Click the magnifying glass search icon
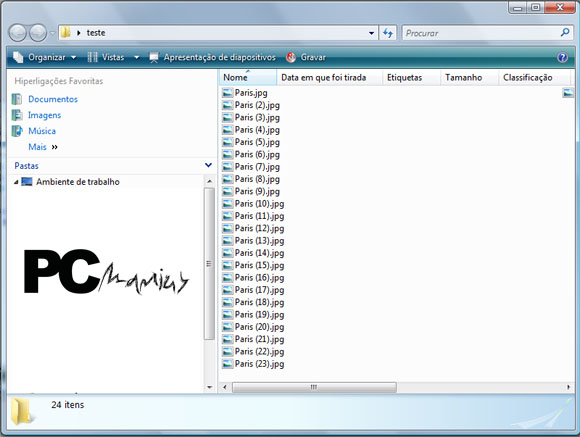Image resolution: width=580 pixels, height=437 pixels. (565, 33)
